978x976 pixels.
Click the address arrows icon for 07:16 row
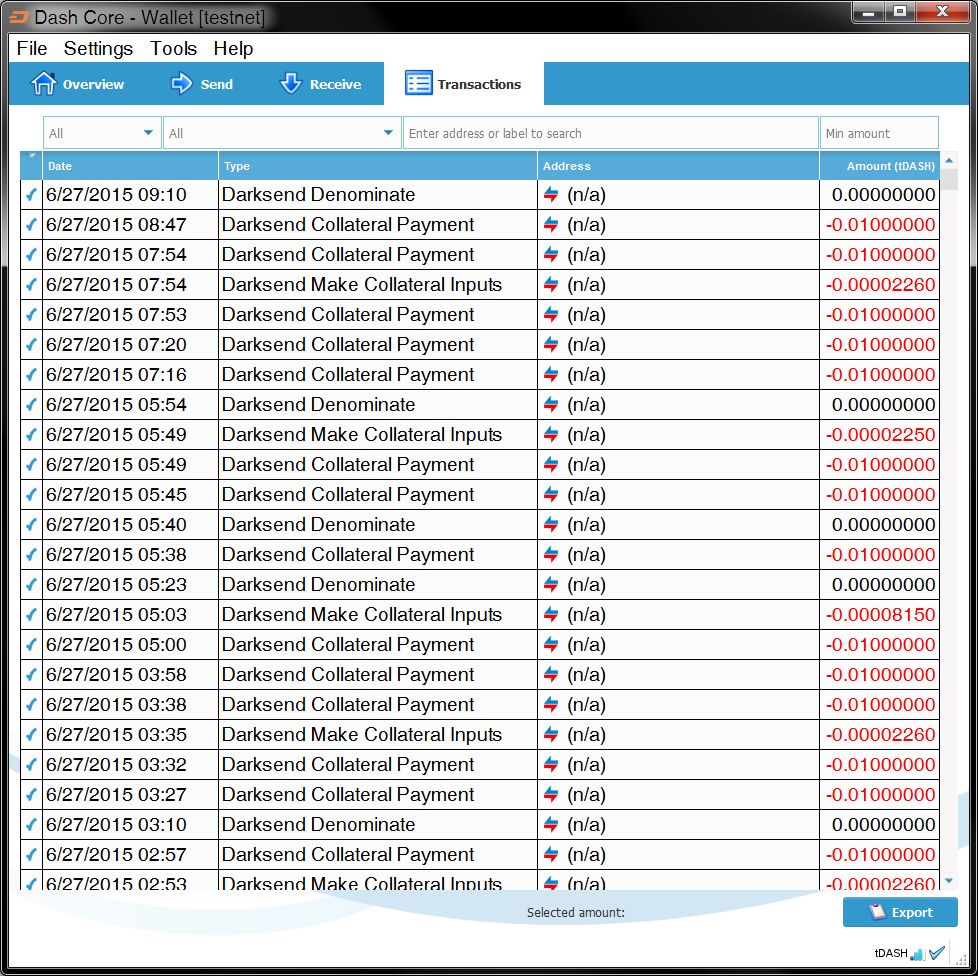coord(551,374)
